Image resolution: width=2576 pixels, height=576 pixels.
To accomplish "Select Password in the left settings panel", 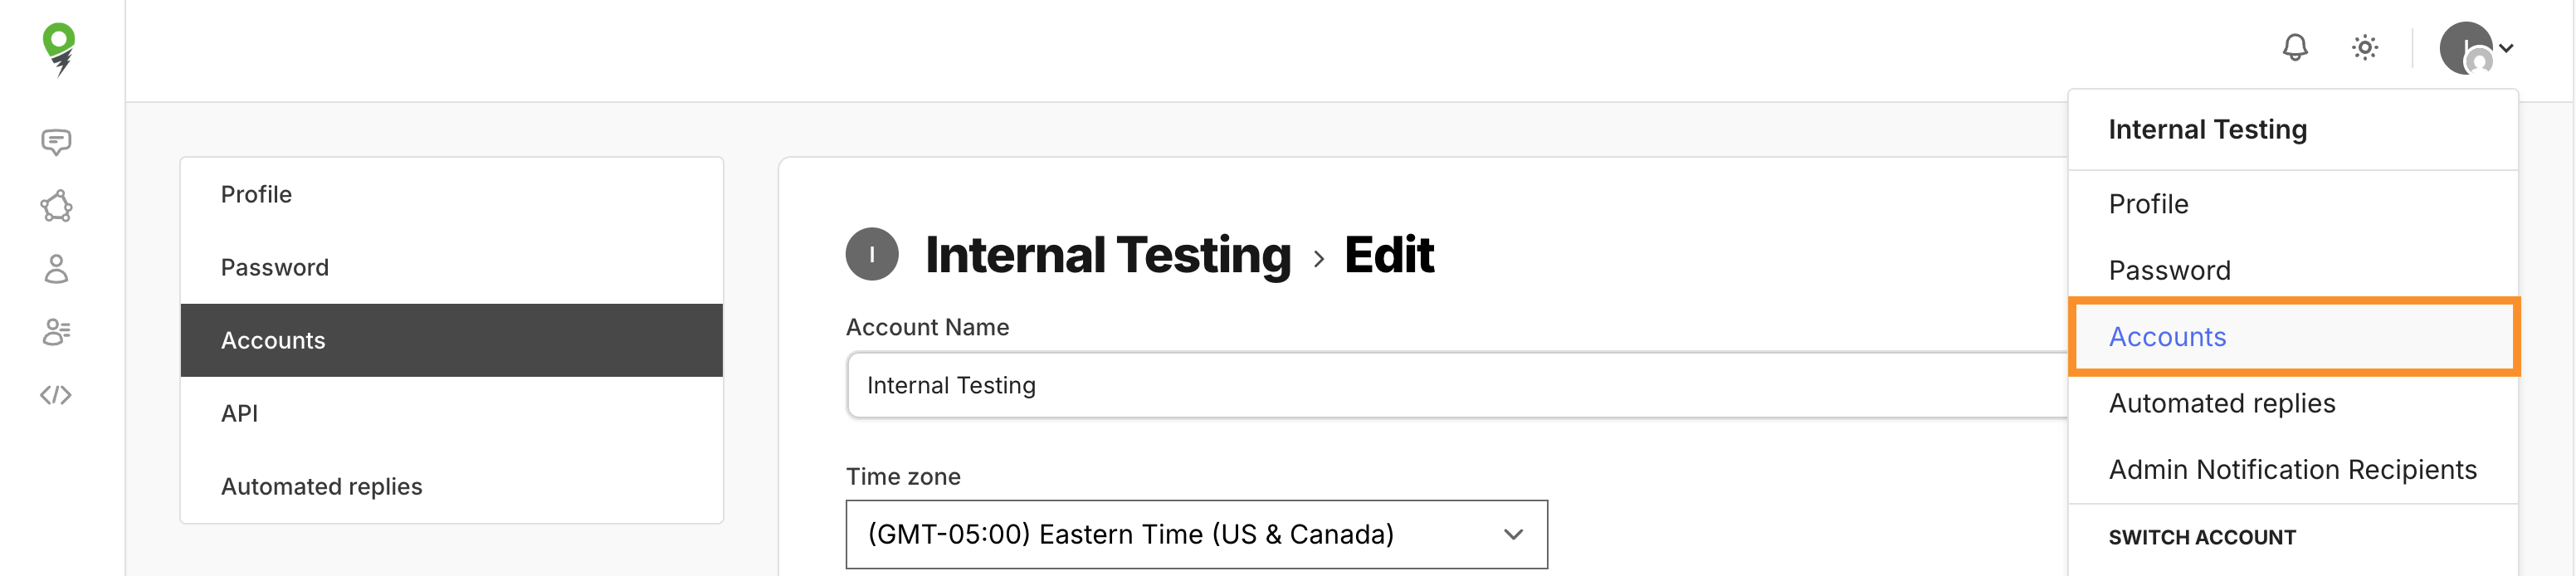I will 274,267.
